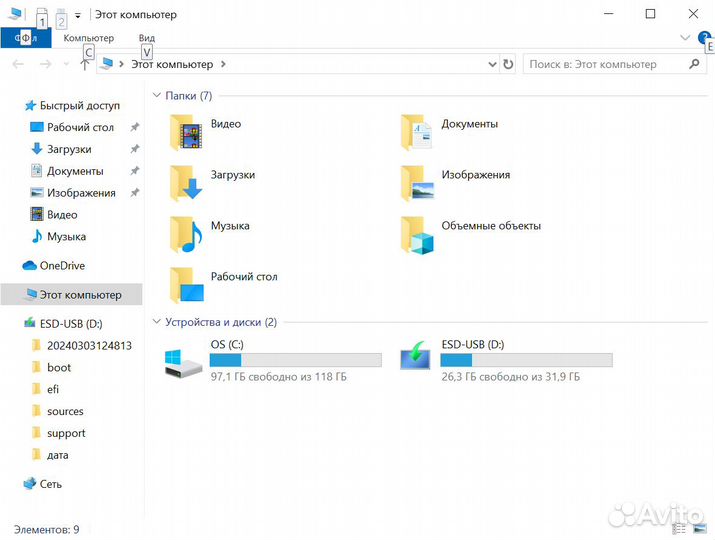Image resolution: width=715 pixels, height=540 pixels.
Task: Open the Объемные объекты folder icon
Action: (x=416, y=234)
